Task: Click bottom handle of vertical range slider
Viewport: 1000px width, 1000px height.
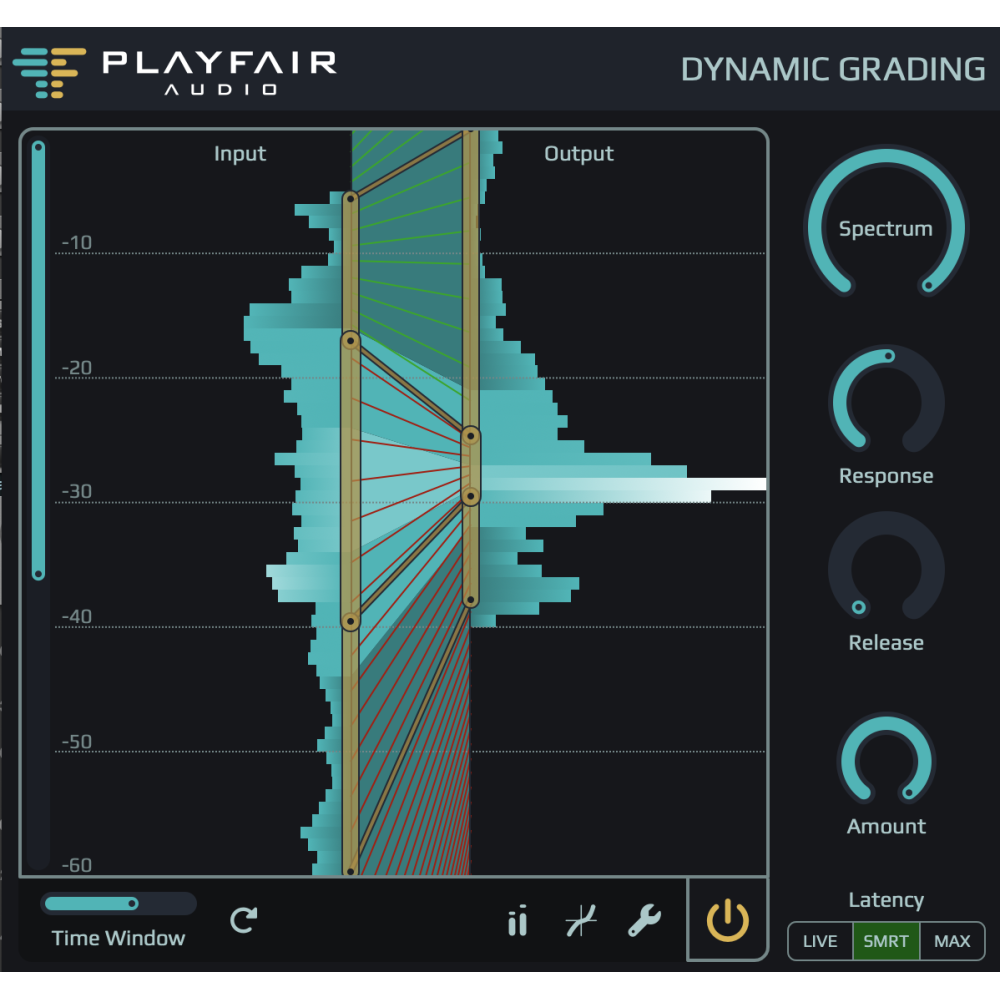Action: tap(38, 575)
